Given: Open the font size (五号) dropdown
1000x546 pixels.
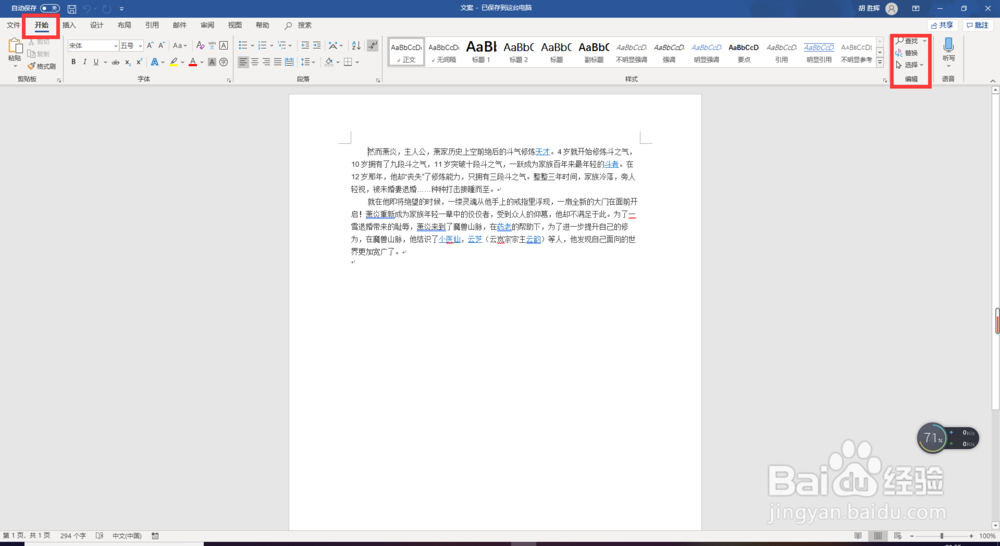Looking at the screenshot, I should point(140,45).
